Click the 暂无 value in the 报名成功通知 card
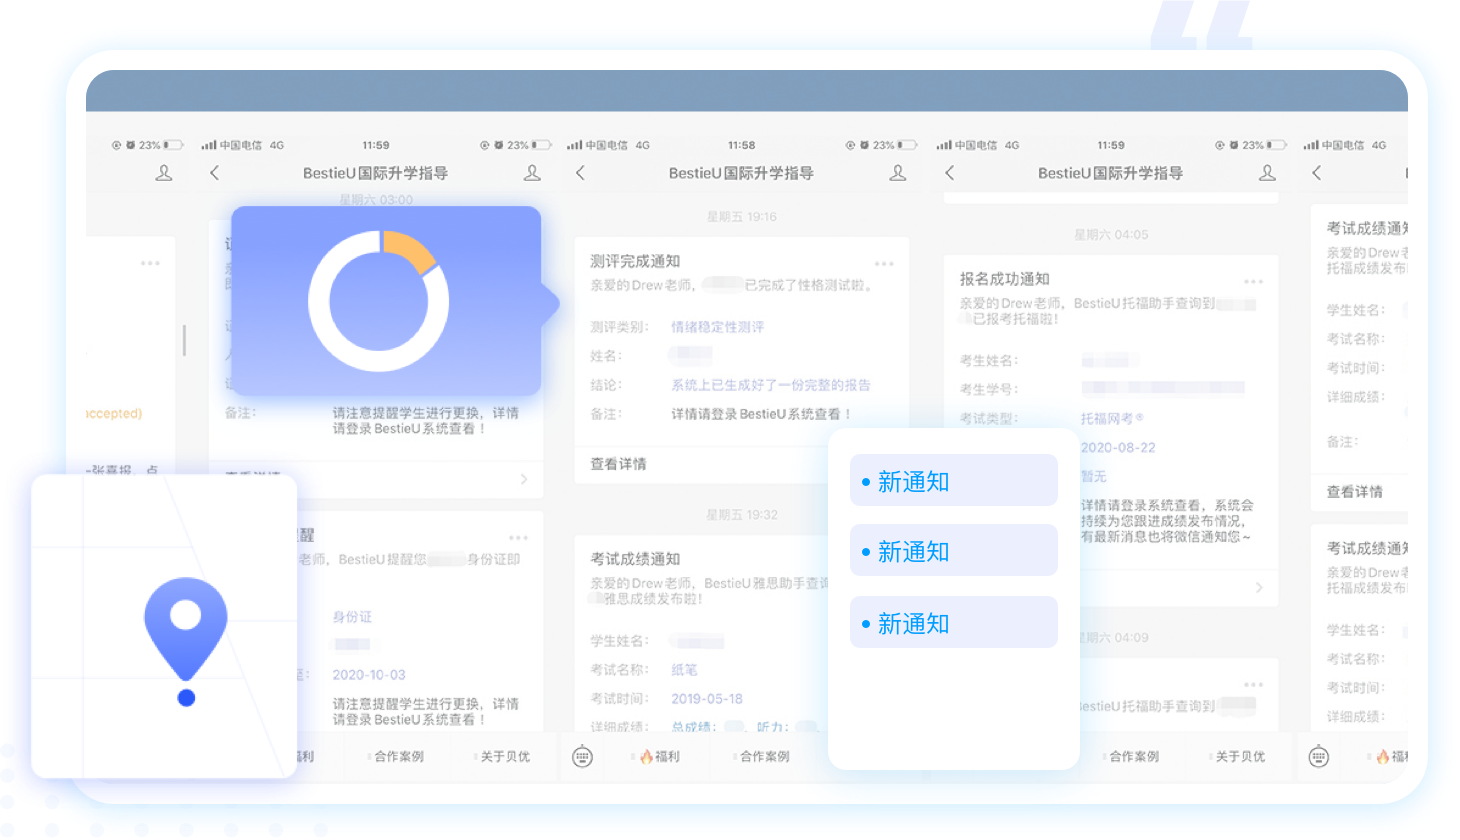Viewport: 1460px width, 840px height. point(1093,477)
